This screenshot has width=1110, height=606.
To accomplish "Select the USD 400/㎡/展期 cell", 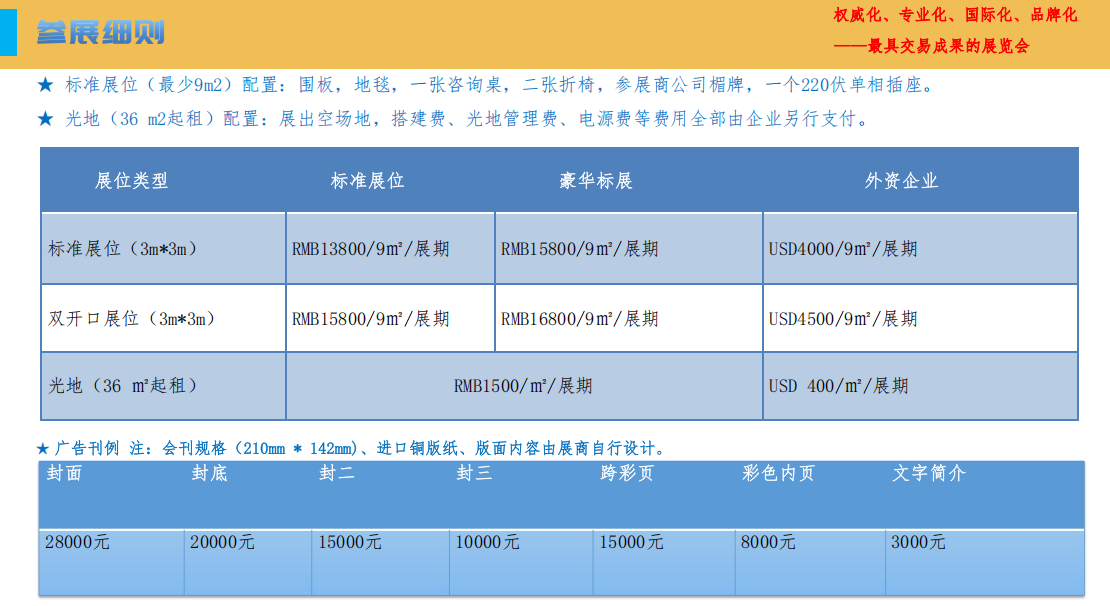I will coord(838,386).
